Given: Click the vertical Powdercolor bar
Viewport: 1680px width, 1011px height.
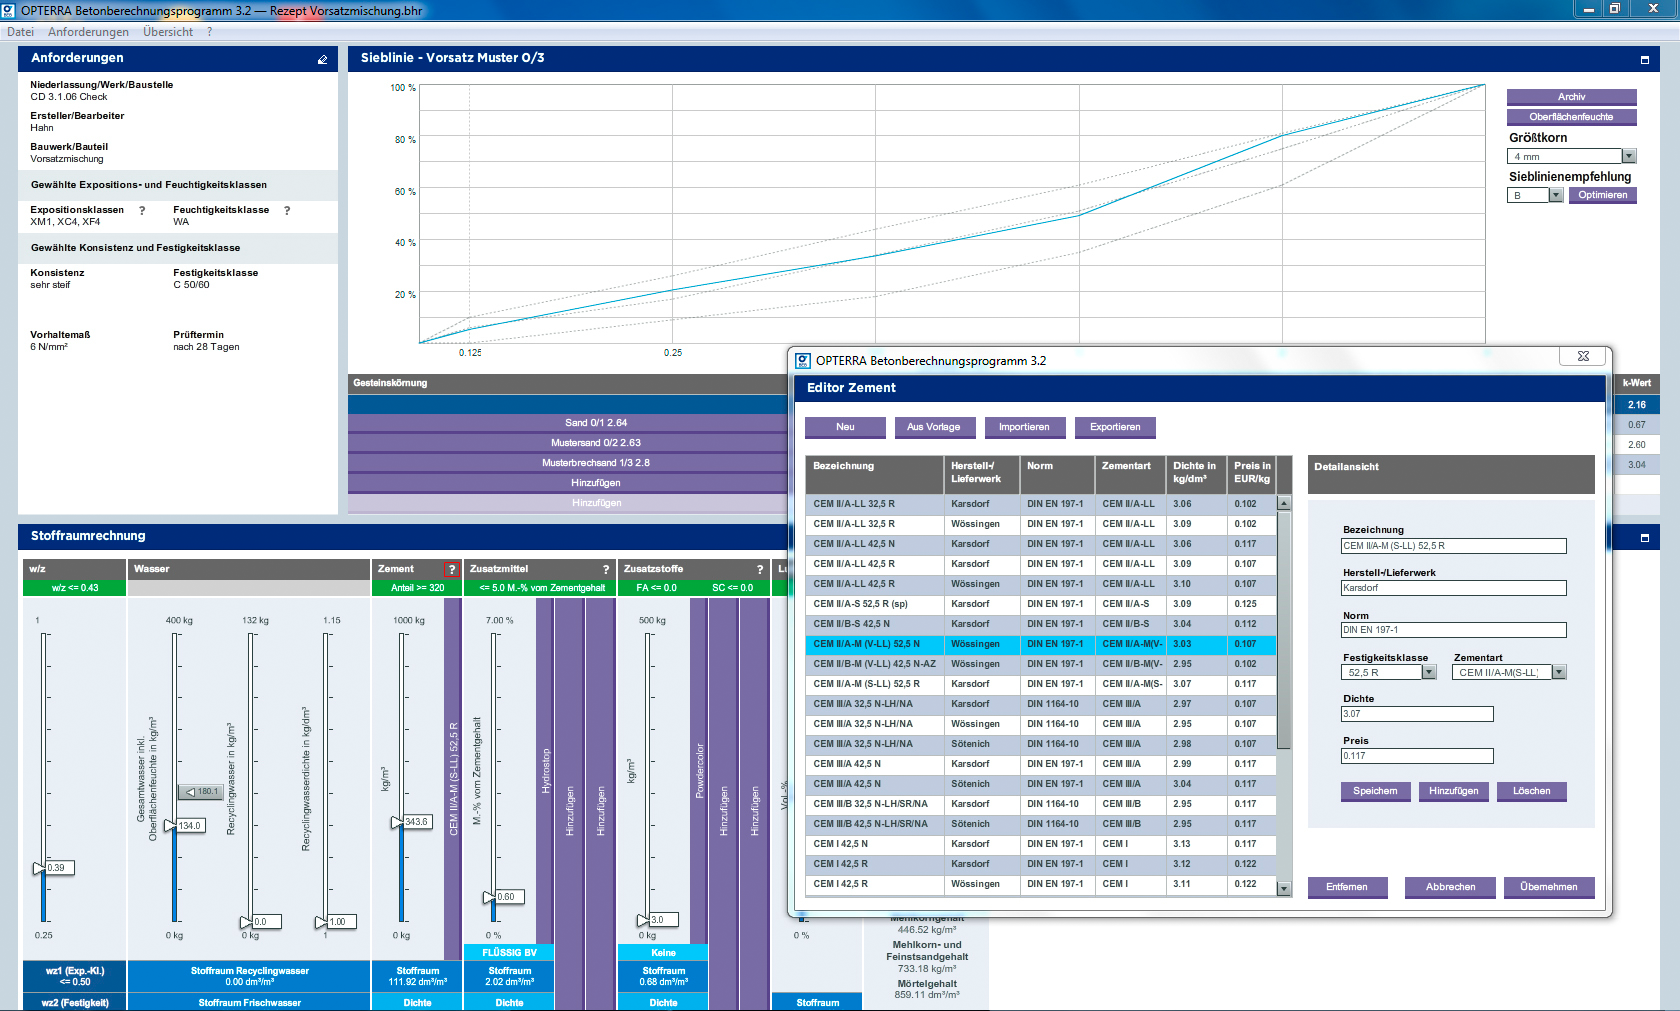Looking at the screenshot, I should coord(699,771).
